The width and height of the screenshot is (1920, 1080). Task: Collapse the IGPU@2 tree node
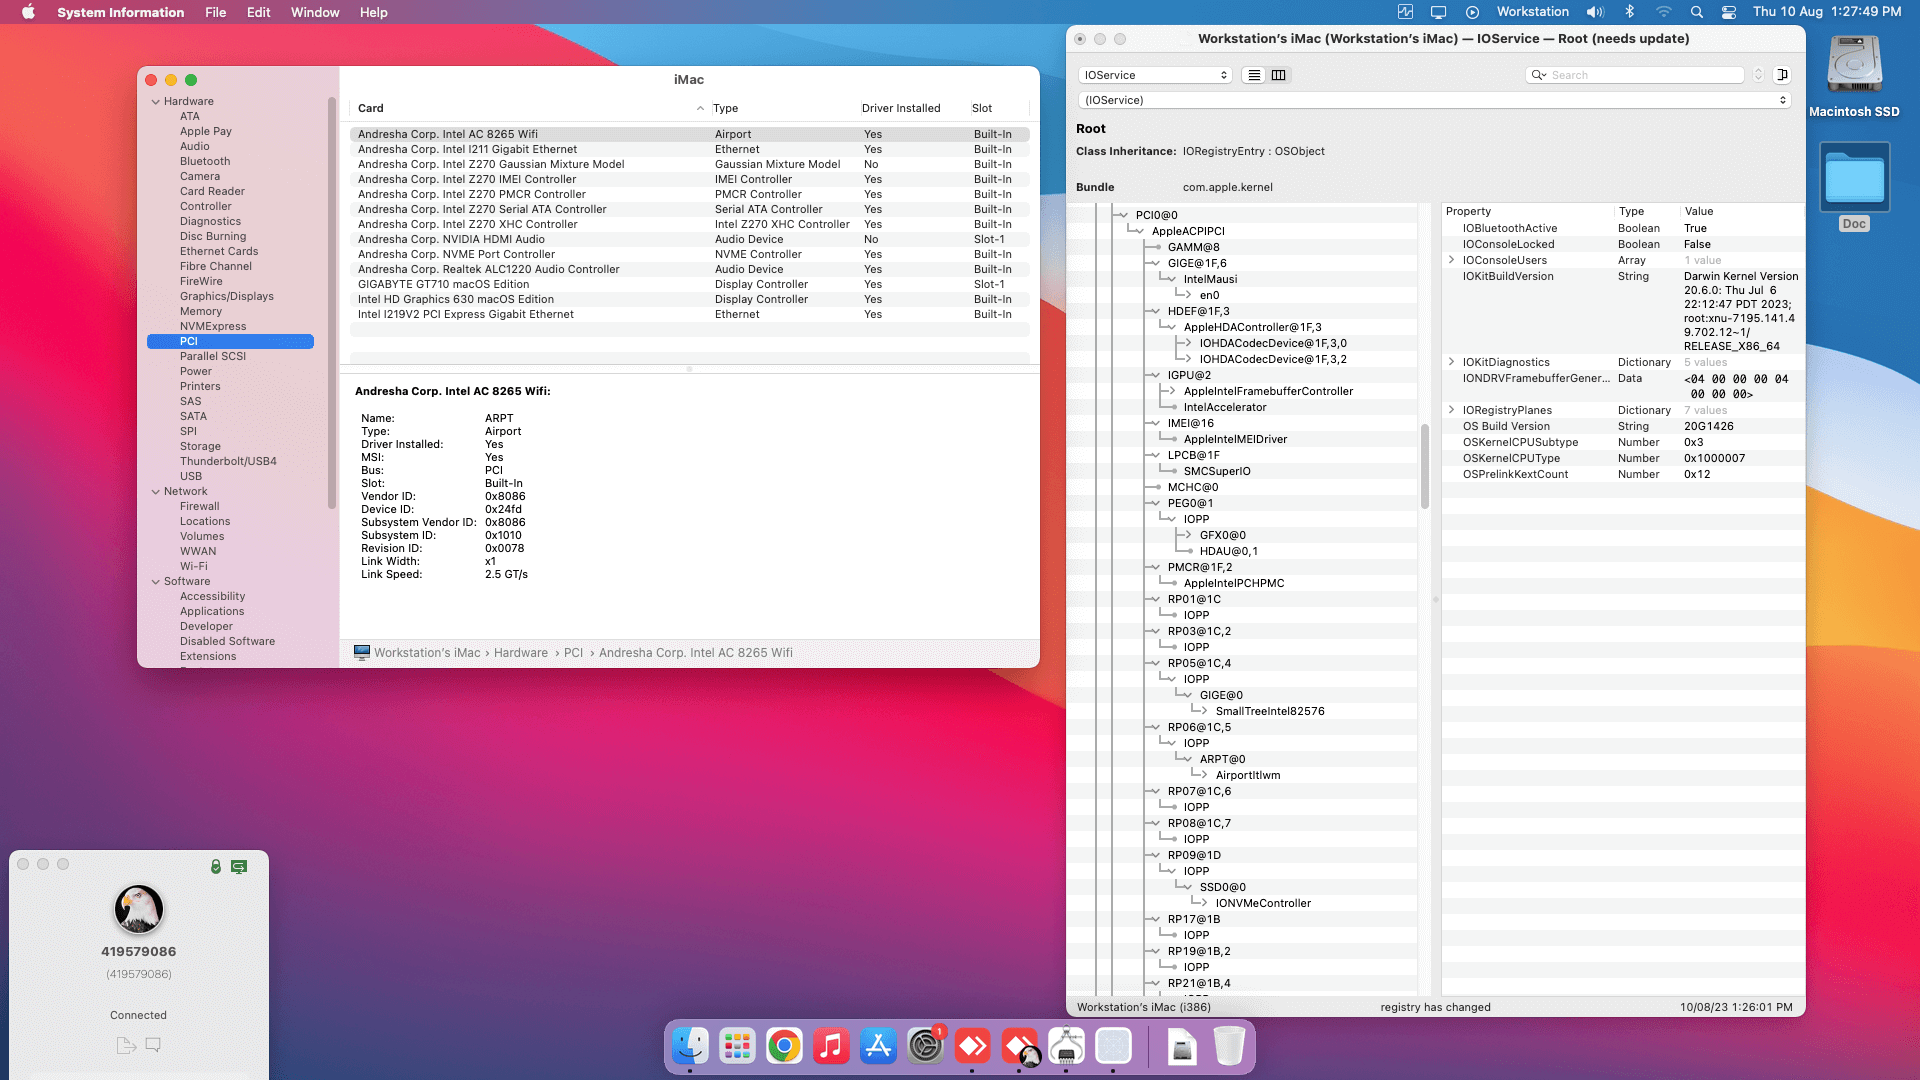coord(1156,375)
